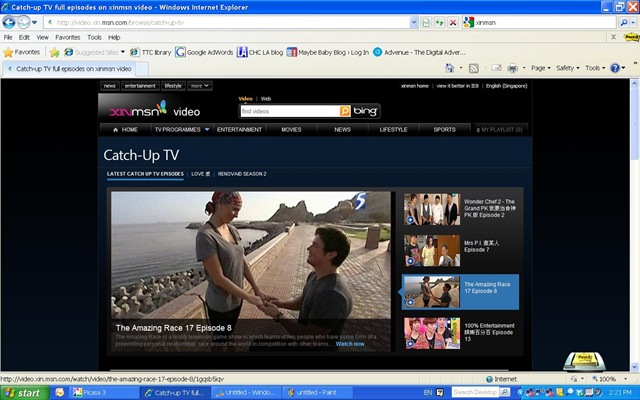Screen dimensions: 640x400
Task: Open the TTC library favorite link
Action: 151,52
